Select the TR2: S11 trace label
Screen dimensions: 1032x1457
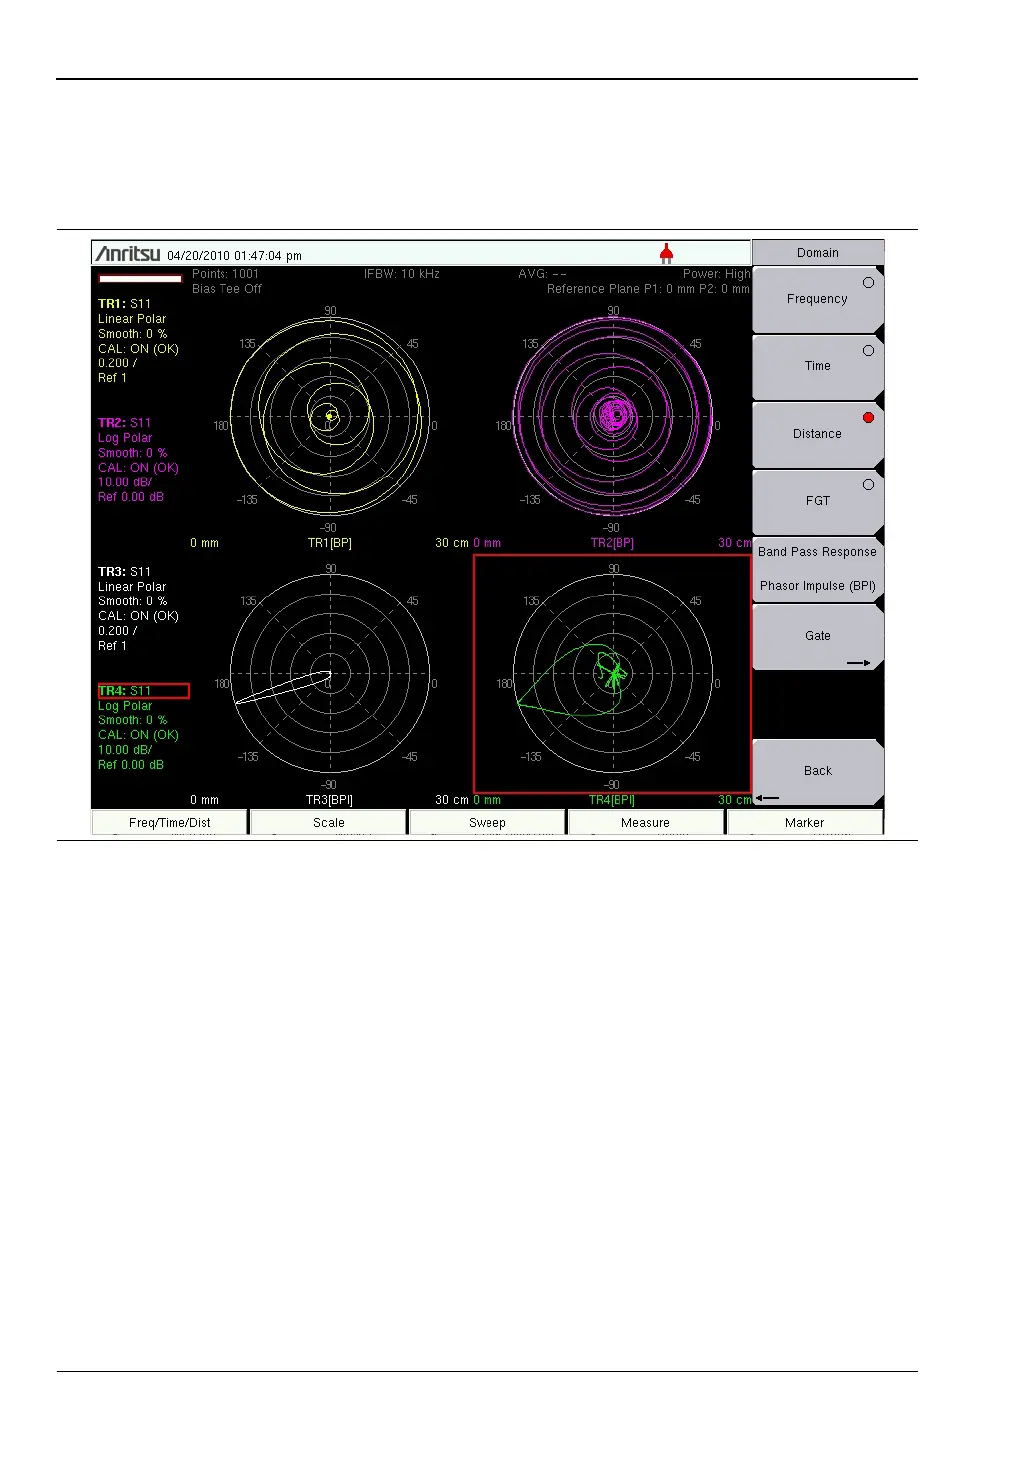(x=124, y=423)
